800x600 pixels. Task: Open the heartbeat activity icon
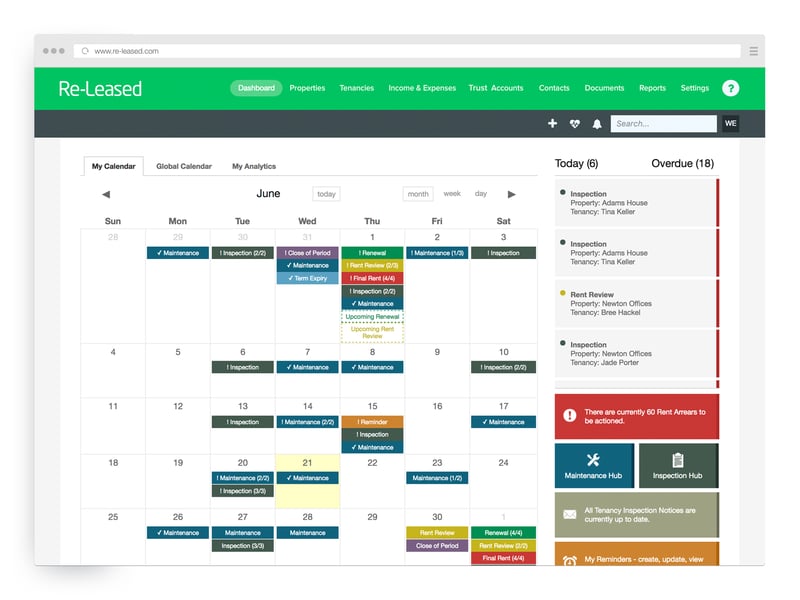click(575, 124)
